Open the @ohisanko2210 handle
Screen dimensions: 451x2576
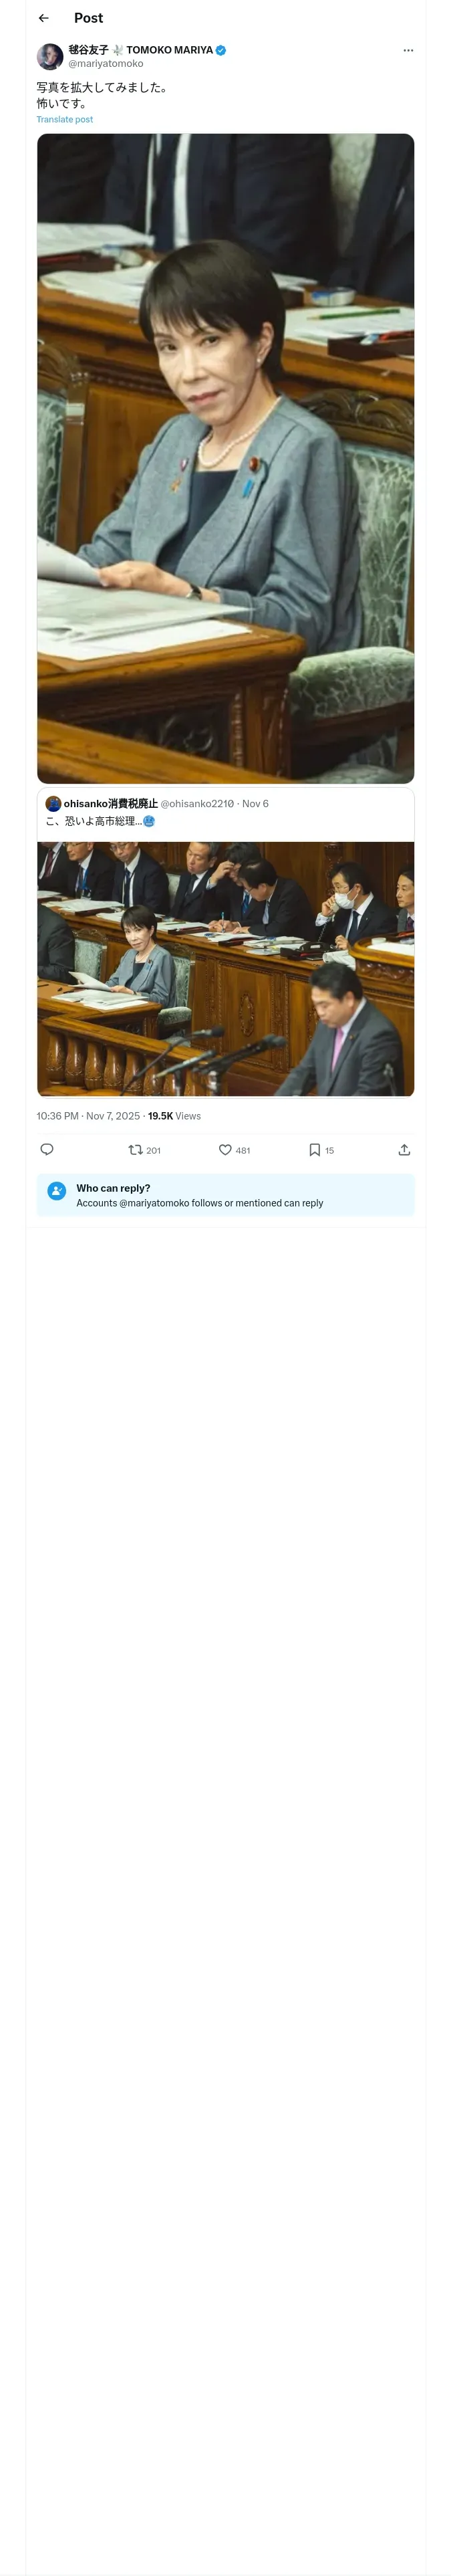(197, 803)
